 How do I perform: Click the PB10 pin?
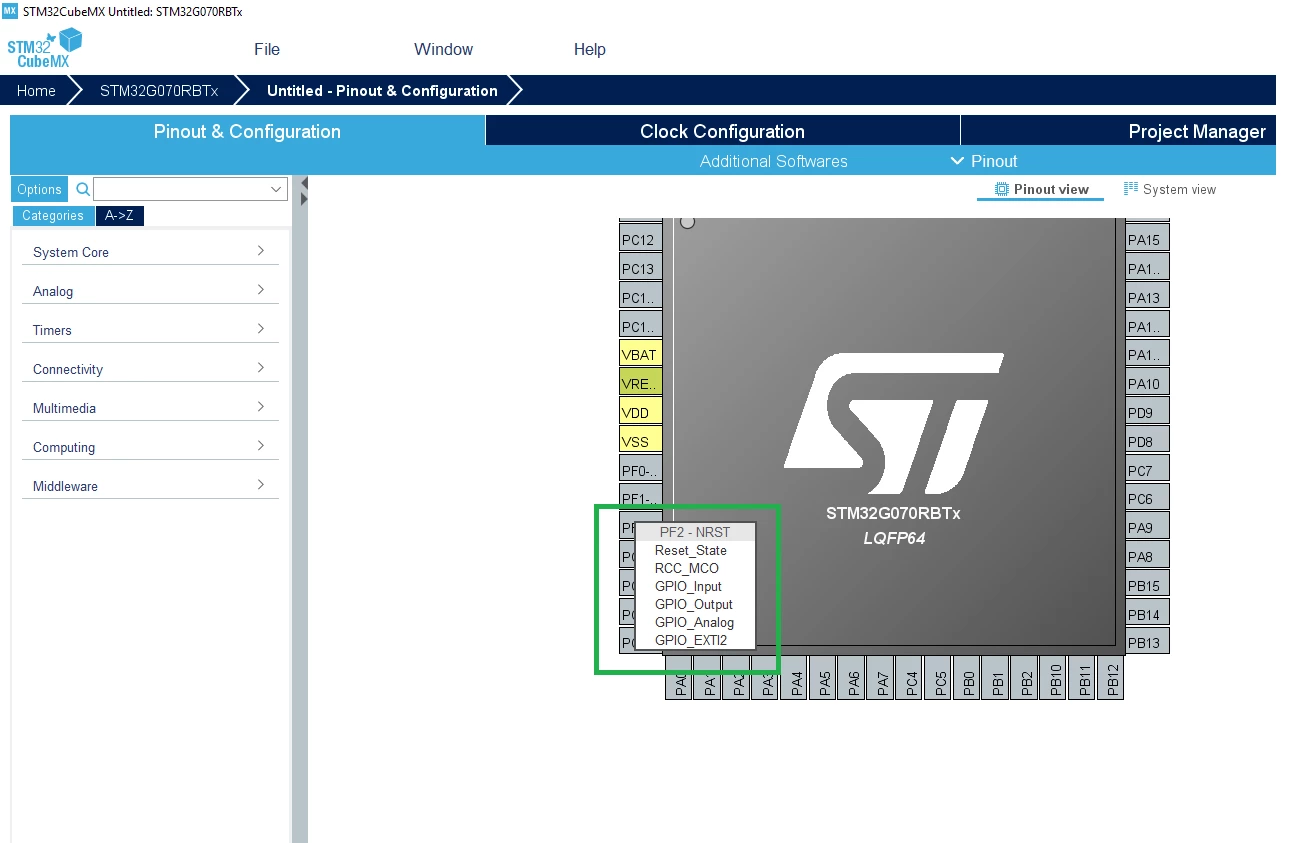pos(1053,678)
